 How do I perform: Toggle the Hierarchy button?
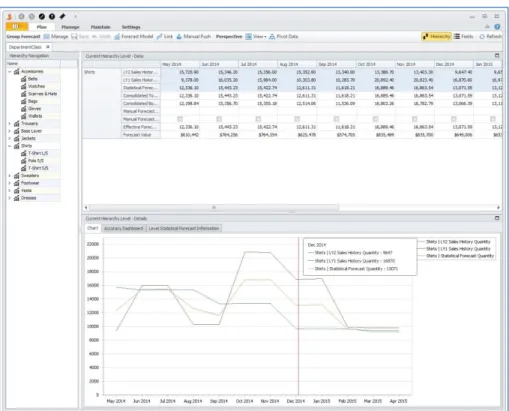point(436,36)
